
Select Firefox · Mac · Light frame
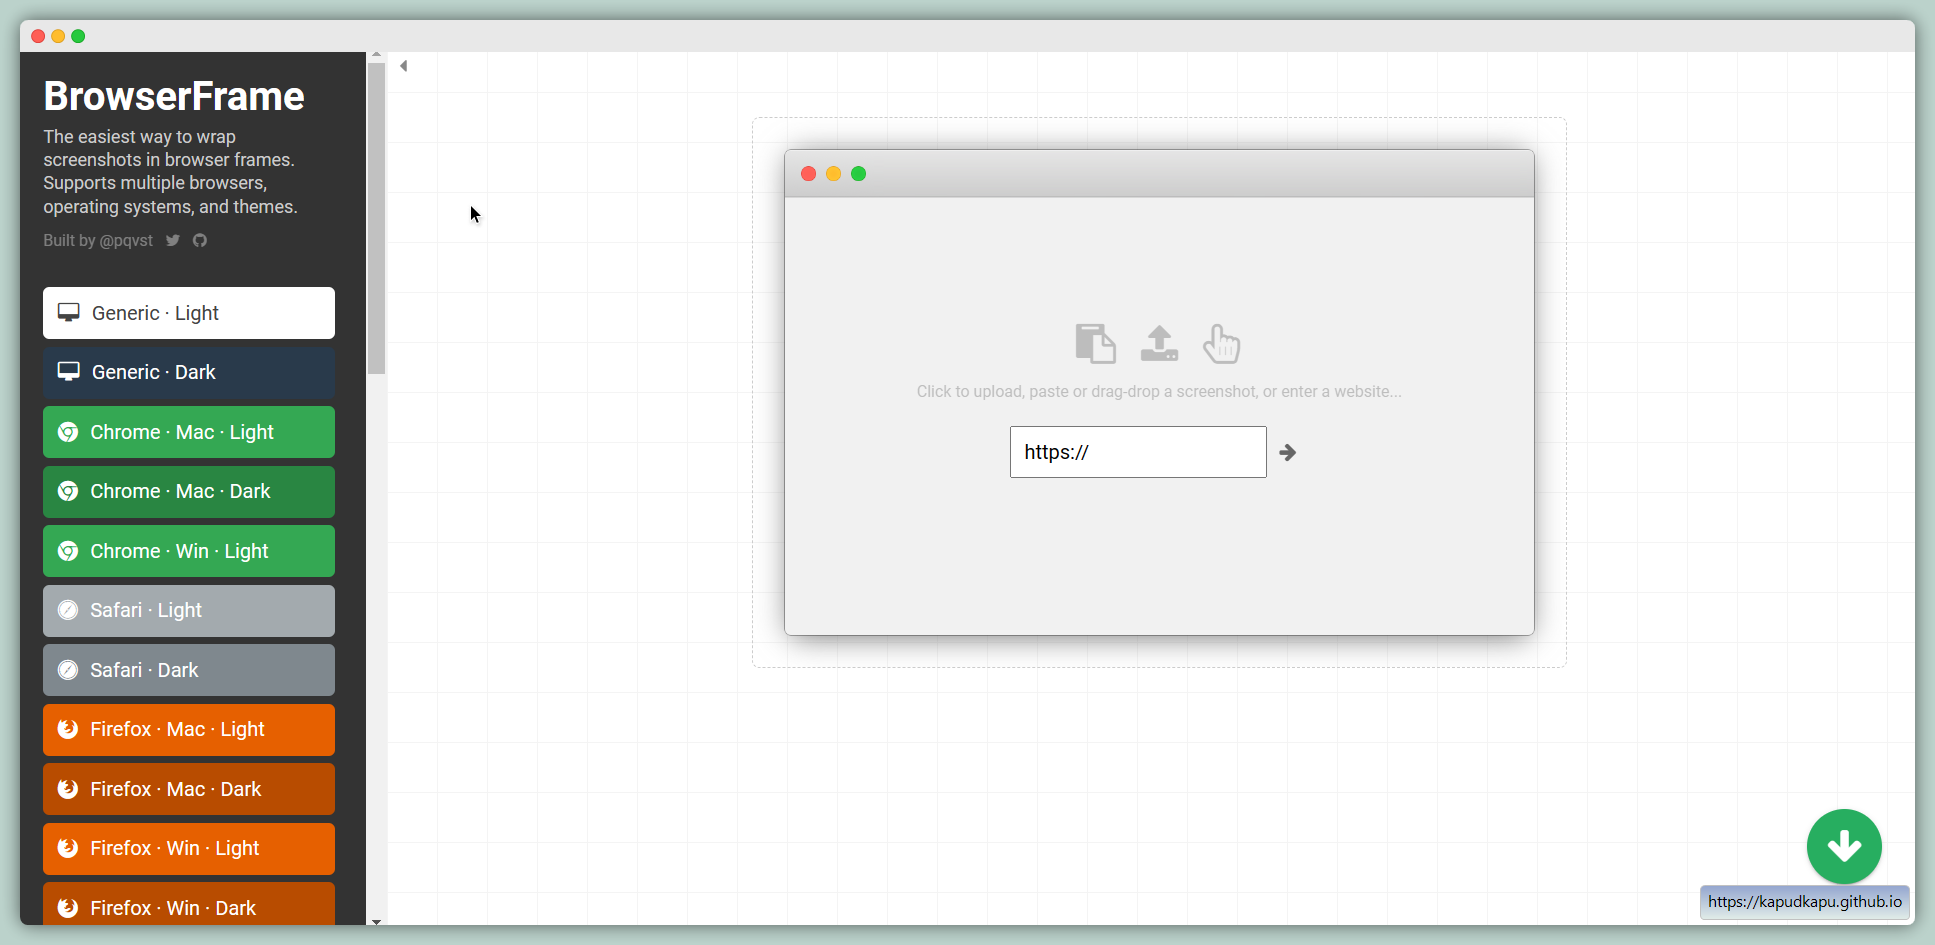(189, 729)
